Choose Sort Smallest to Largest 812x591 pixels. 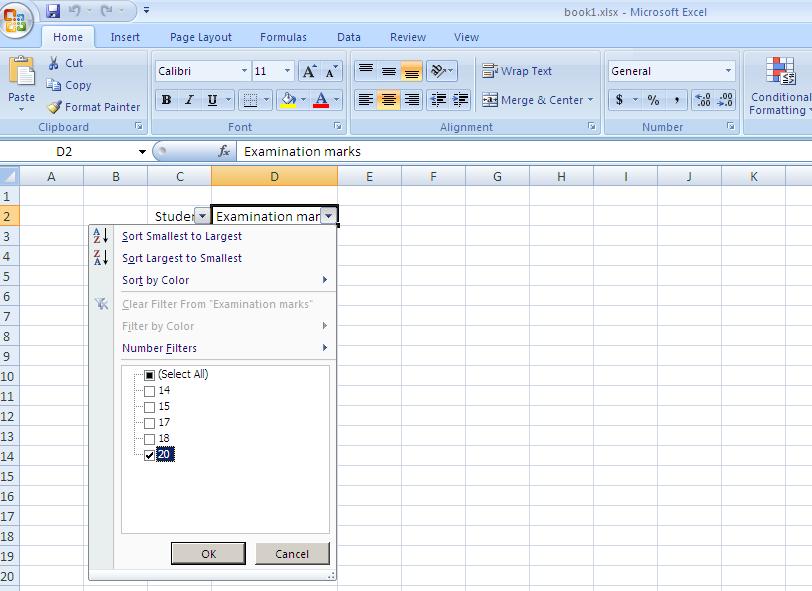coord(181,237)
